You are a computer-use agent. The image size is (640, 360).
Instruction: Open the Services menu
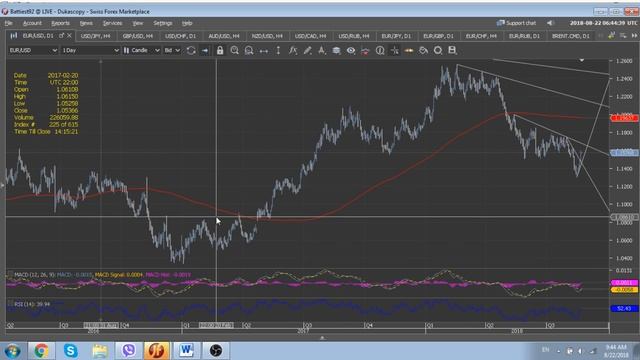pyautogui.click(x=112, y=23)
